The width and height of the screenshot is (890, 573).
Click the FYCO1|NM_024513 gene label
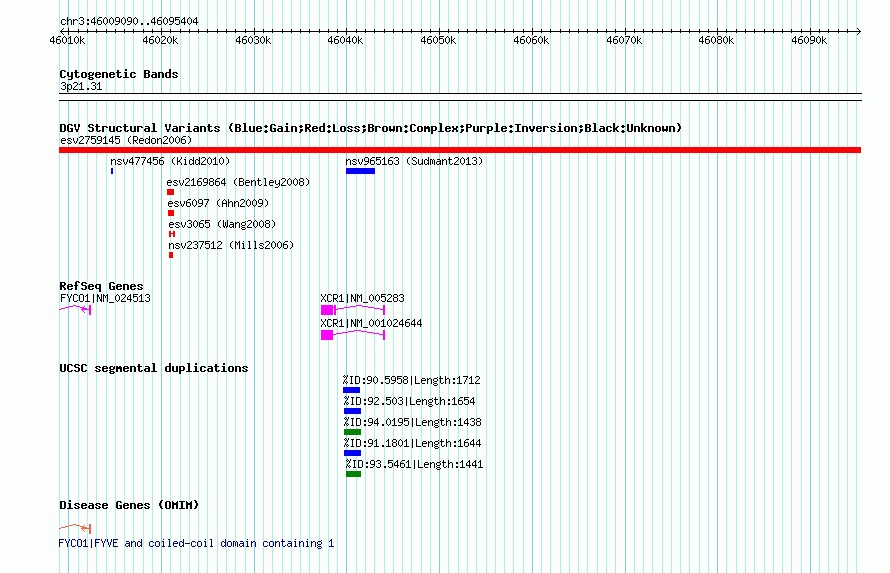[105, 298]
